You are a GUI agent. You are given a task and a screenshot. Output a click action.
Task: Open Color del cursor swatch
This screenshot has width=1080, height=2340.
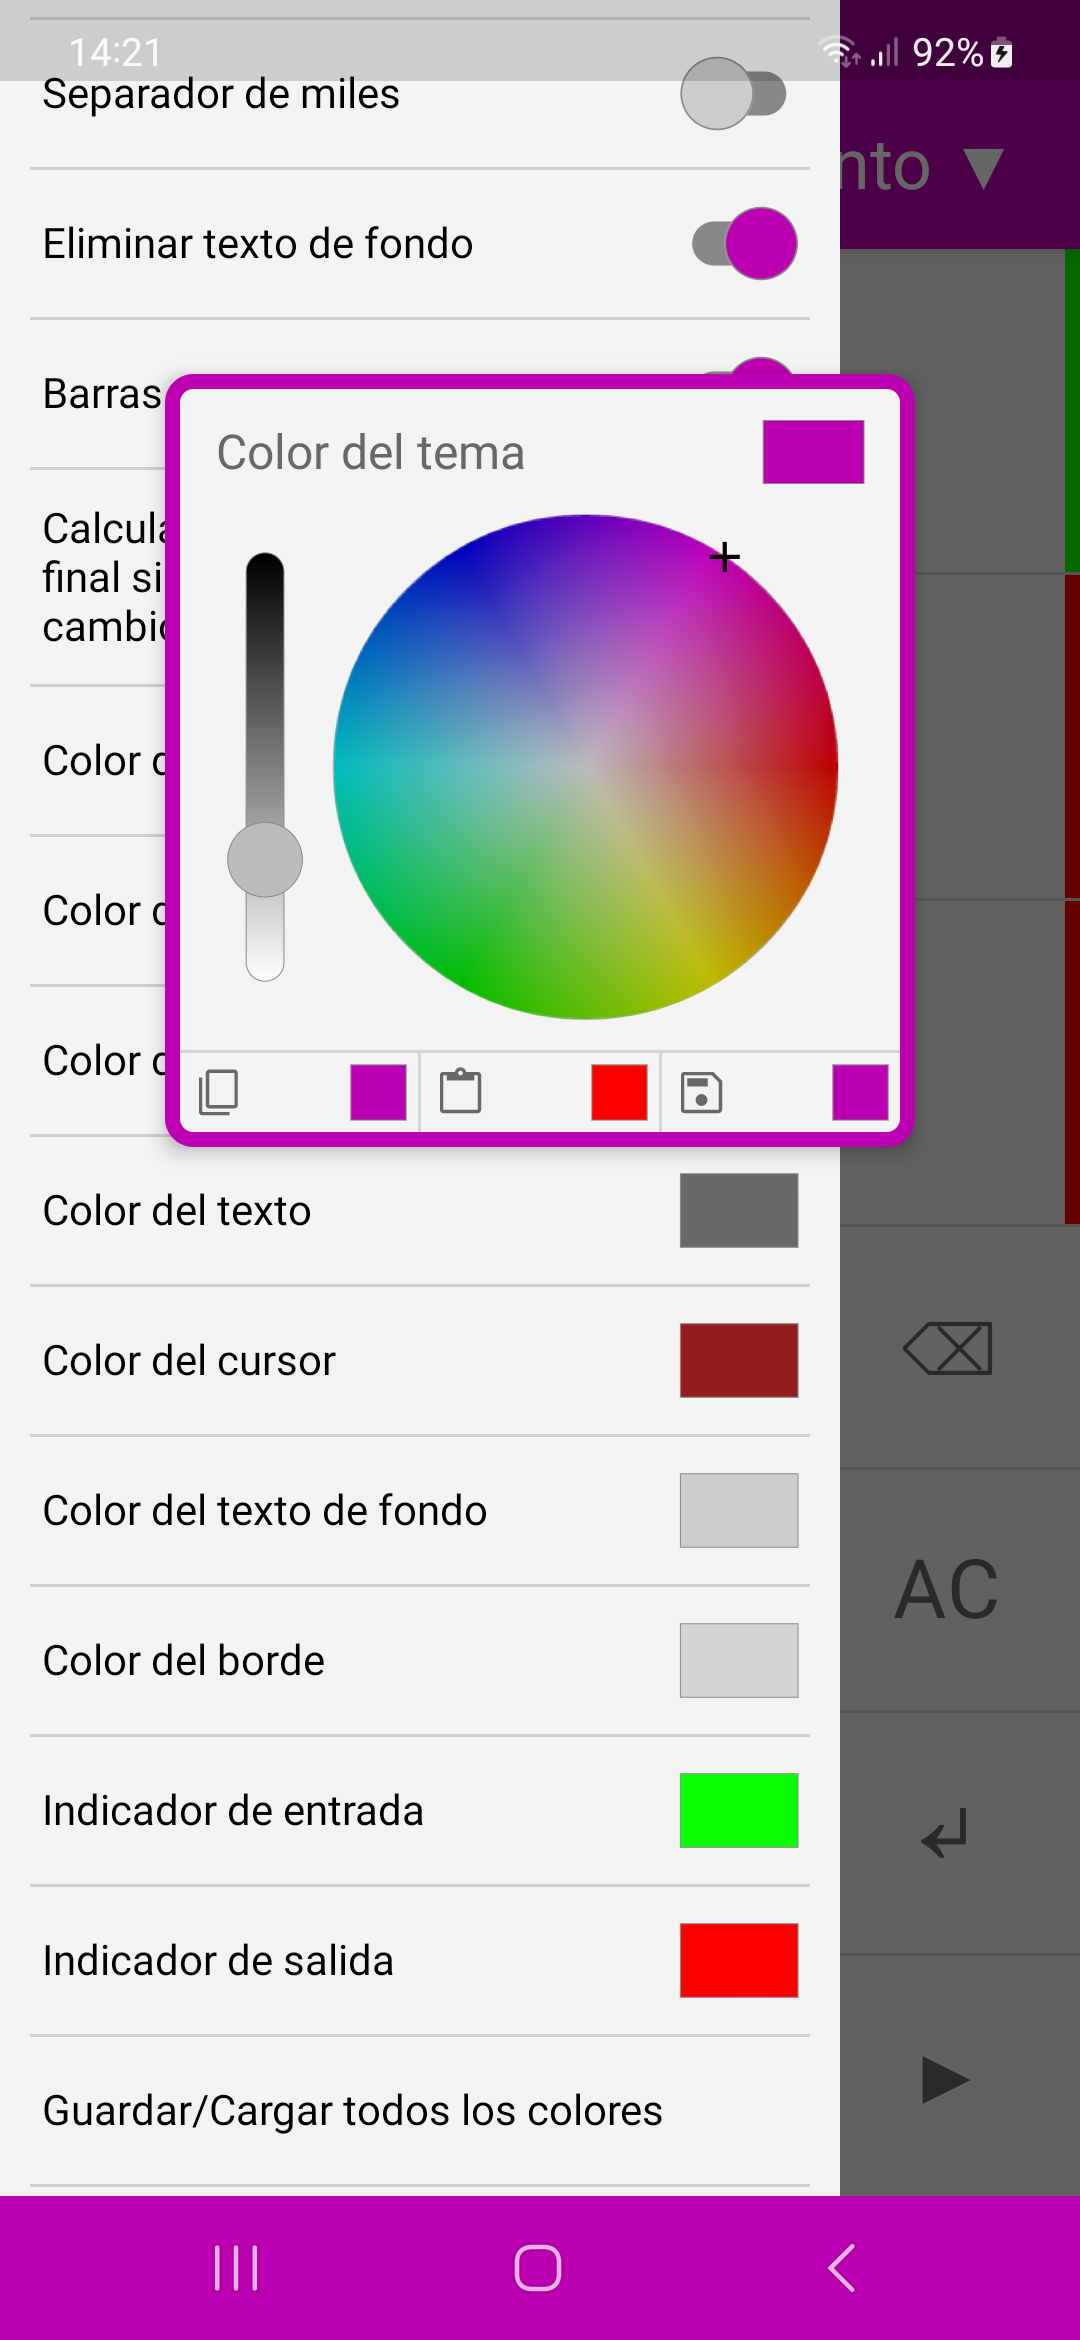(739, 1361)
